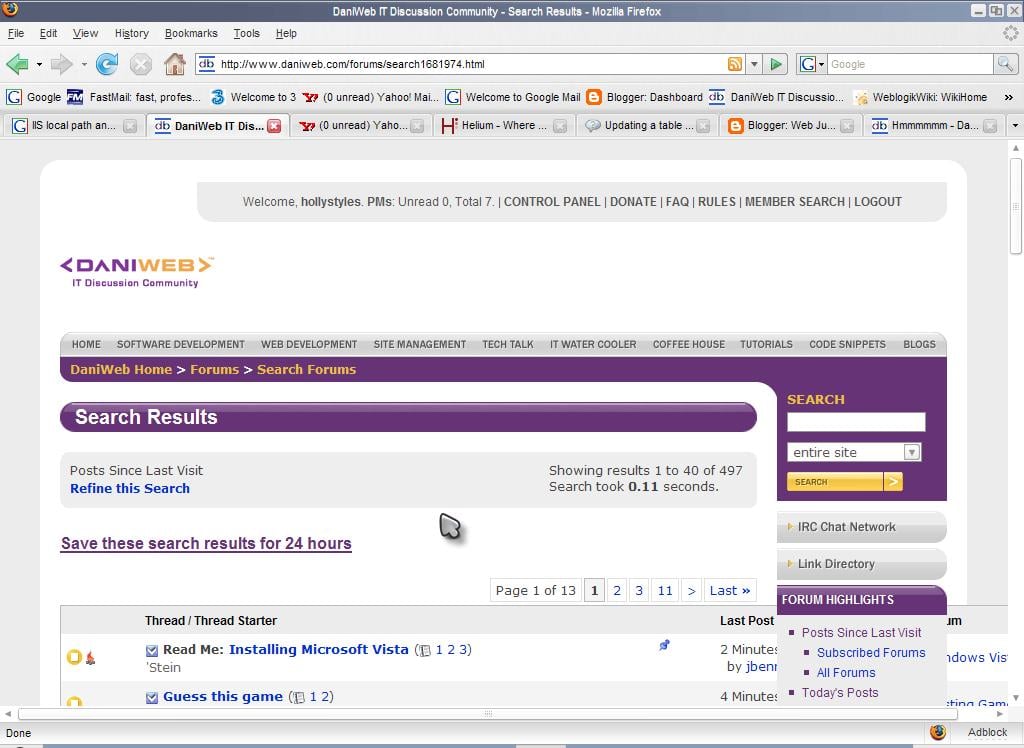The height and width of the screenshot is (748, 1024).
Task: Expand the IRC Chat Network panel
Action: (x=861, y=527)
